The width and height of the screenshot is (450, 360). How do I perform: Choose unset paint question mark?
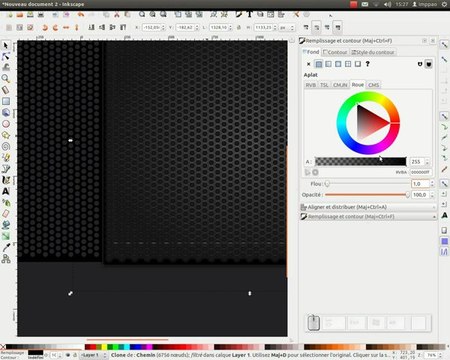coord(368,64)
